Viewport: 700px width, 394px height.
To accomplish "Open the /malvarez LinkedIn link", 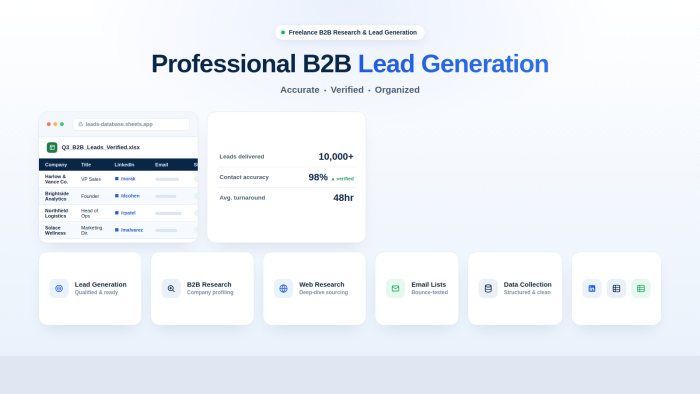I will pos(129,230).
